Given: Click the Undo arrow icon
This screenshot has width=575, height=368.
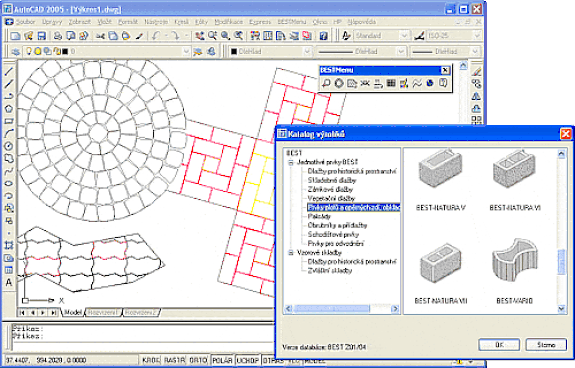Looking at the screenshot, I should pyautogui.click(x=157, y=36).
